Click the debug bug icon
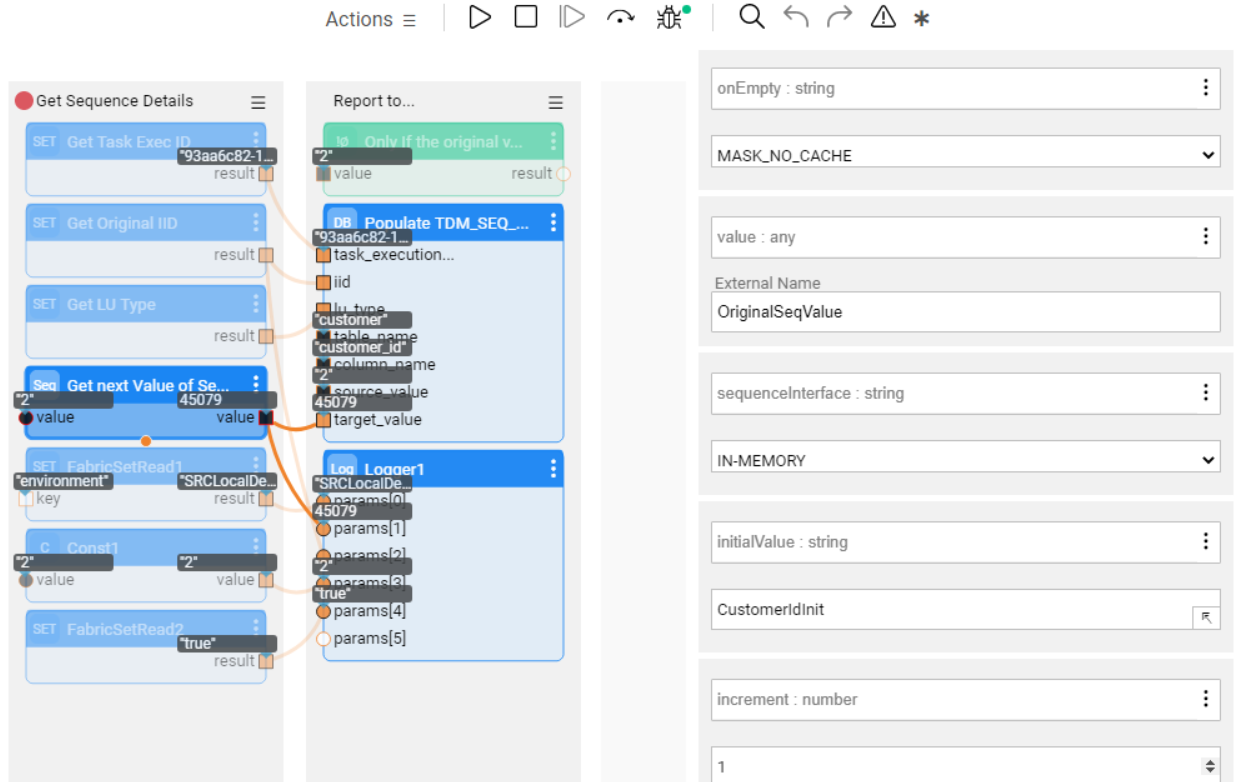 coord(669,18)
